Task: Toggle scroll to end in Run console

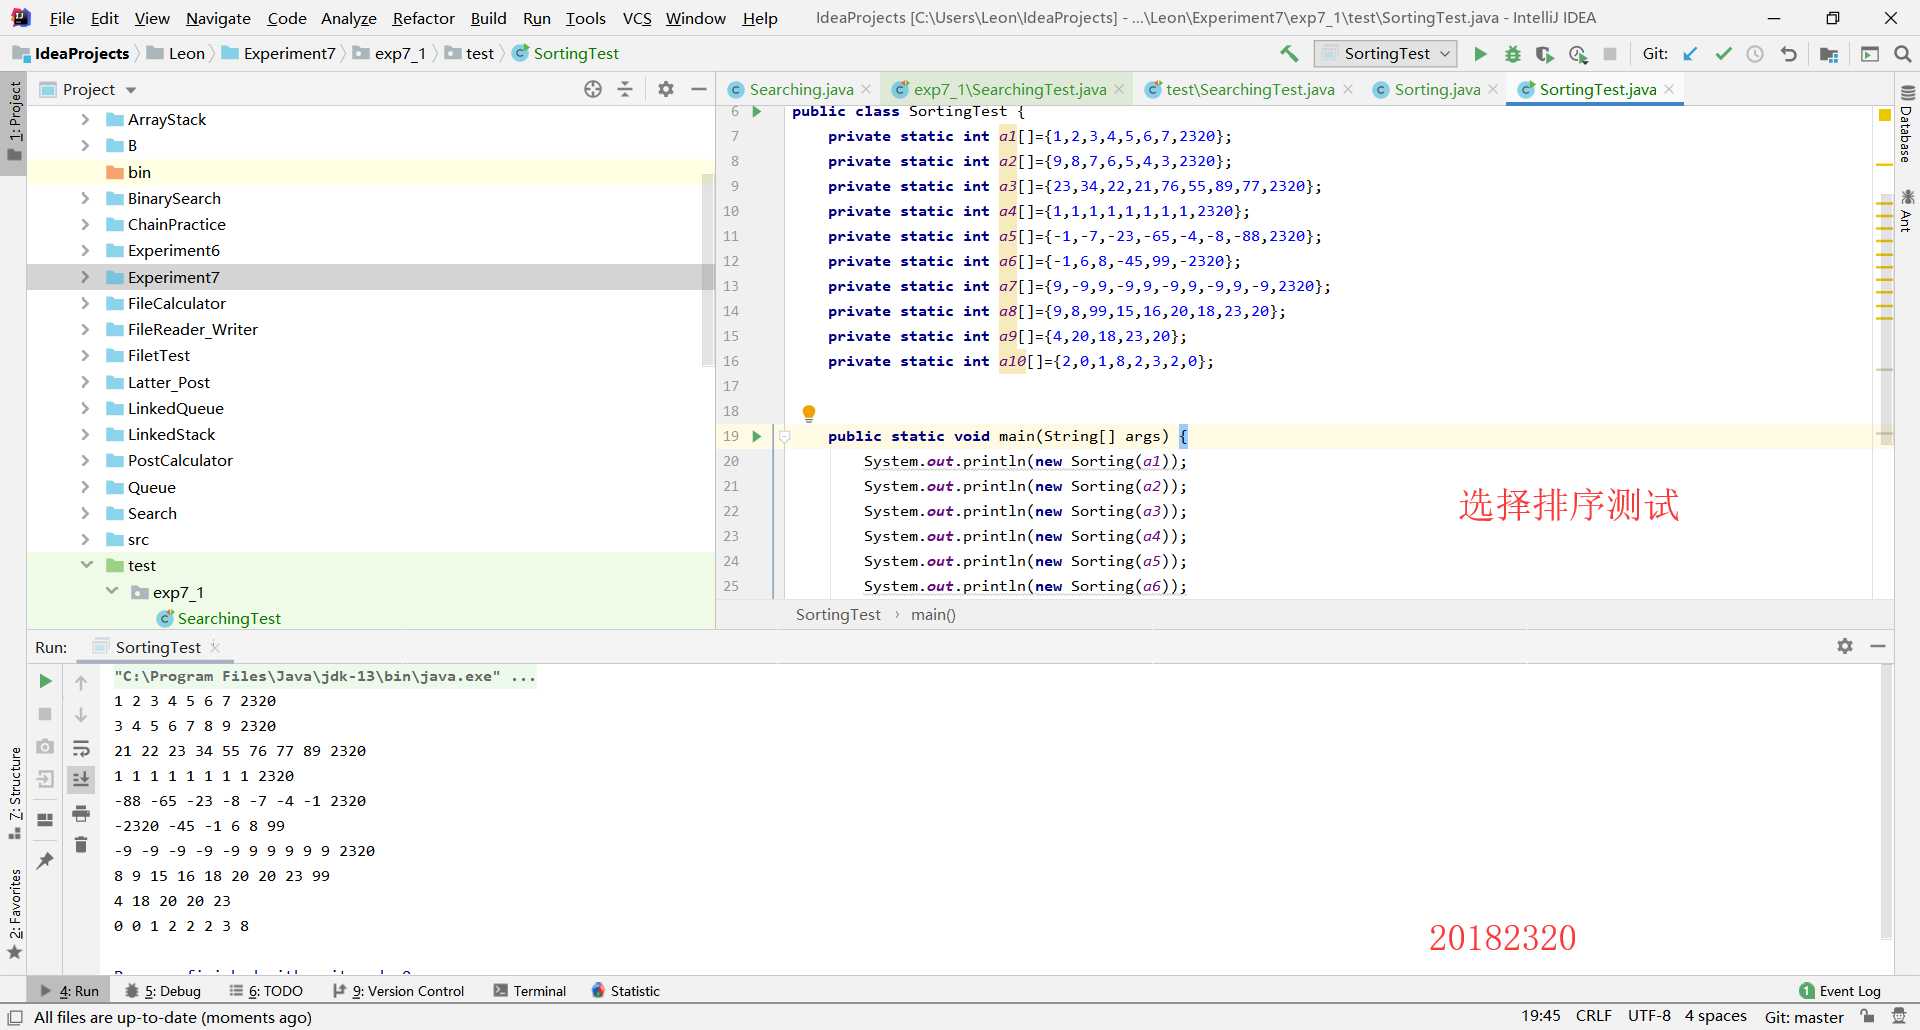Action: point(81,779)
